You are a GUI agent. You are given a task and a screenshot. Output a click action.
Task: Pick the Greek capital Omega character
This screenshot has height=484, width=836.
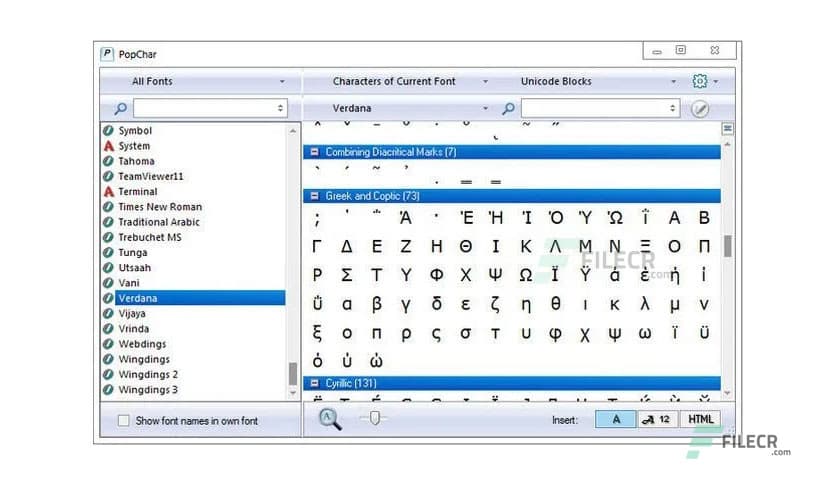click(526, 275)
